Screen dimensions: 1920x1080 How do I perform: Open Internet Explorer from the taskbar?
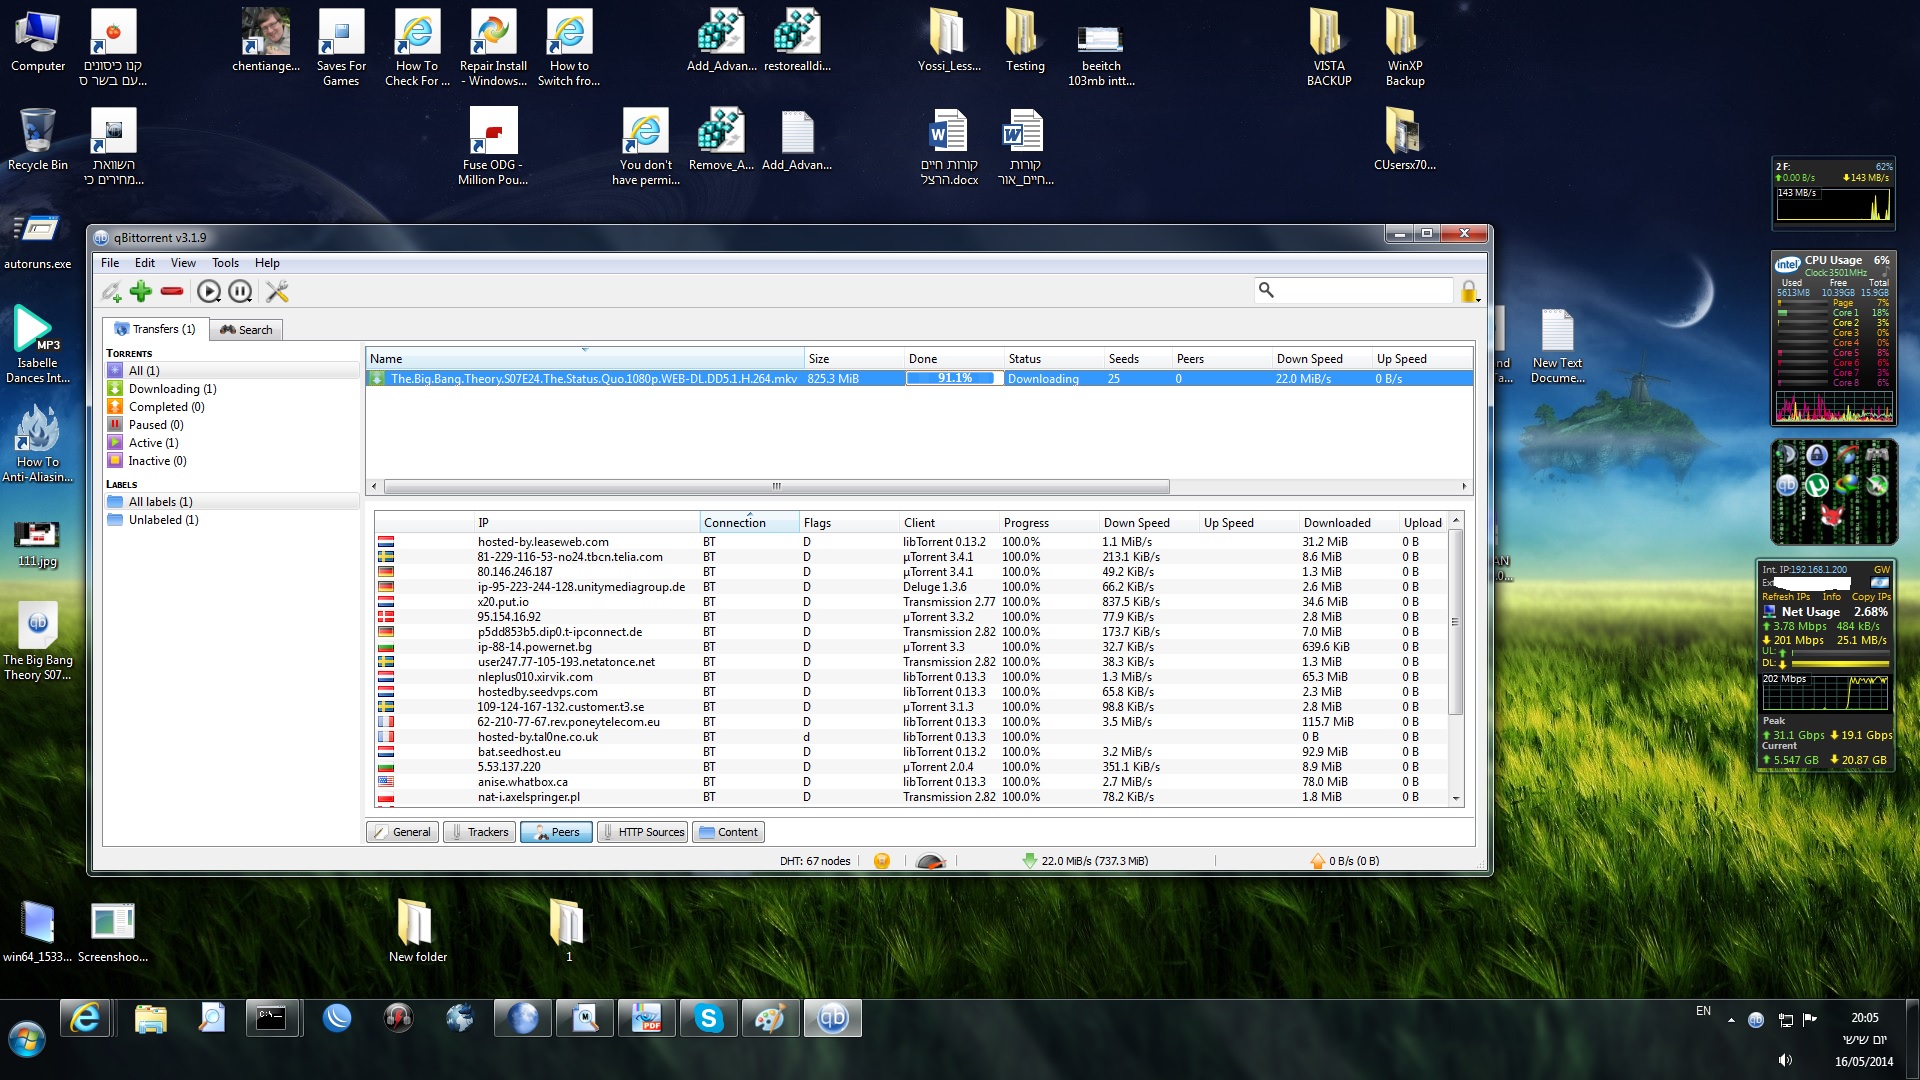click(85, 1019)
